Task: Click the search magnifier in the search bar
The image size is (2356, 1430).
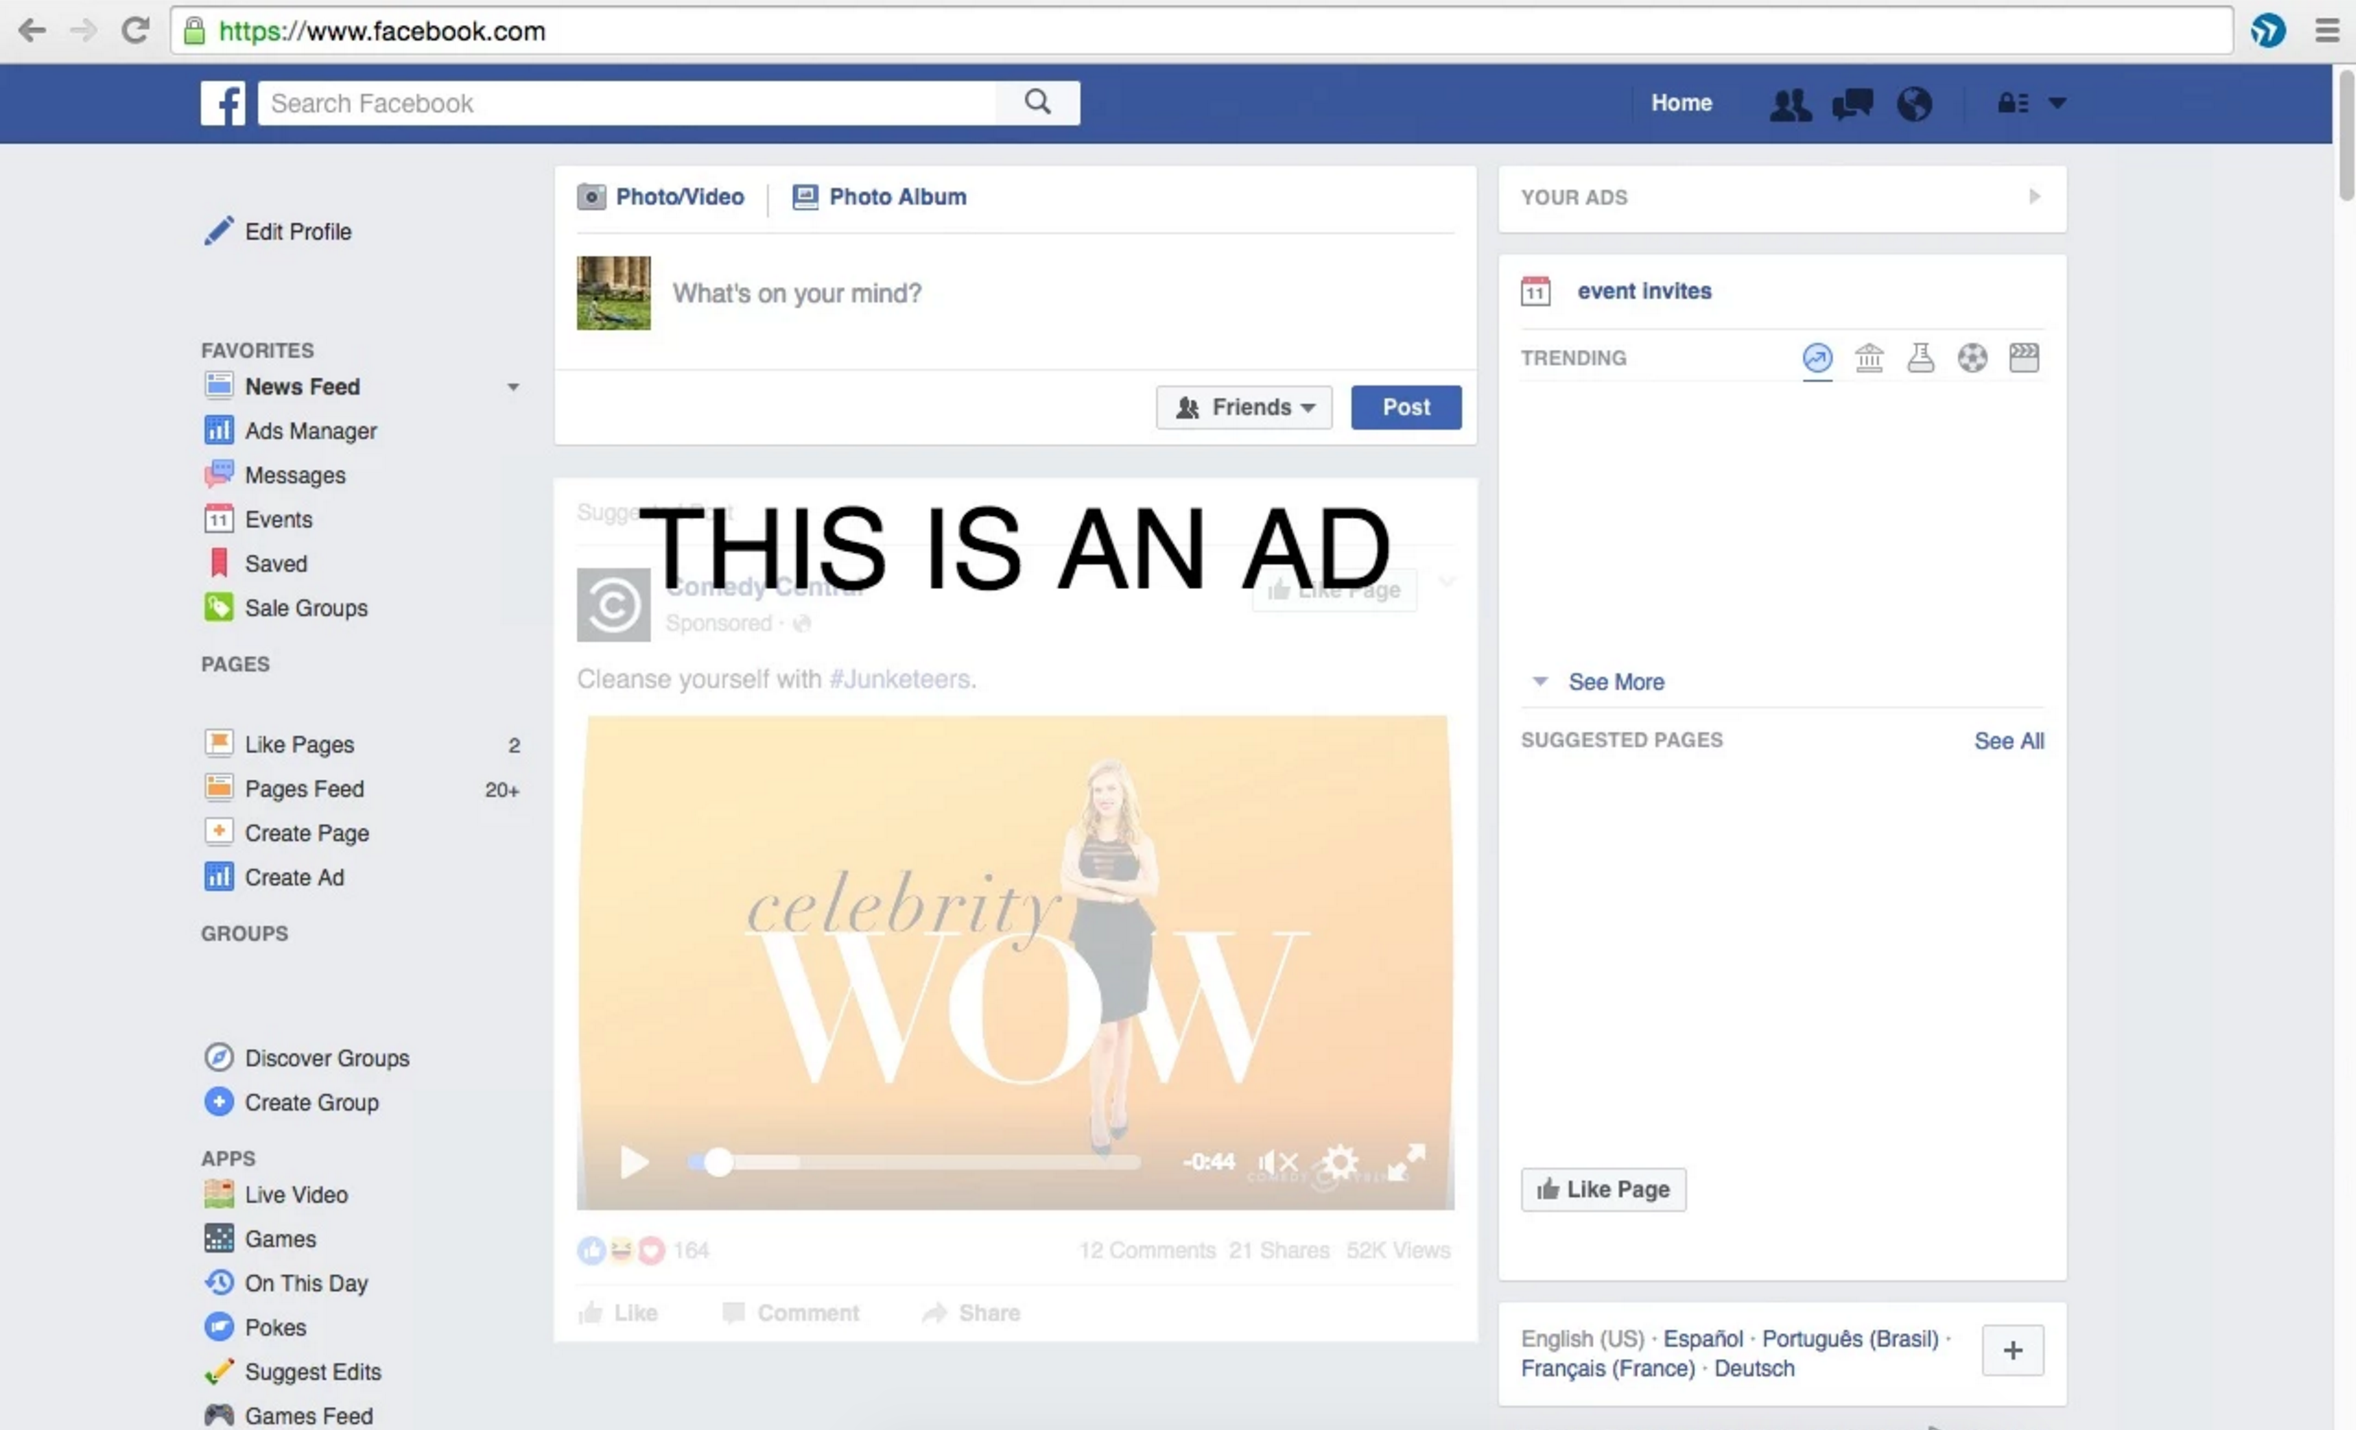Action: [1037, 102]
